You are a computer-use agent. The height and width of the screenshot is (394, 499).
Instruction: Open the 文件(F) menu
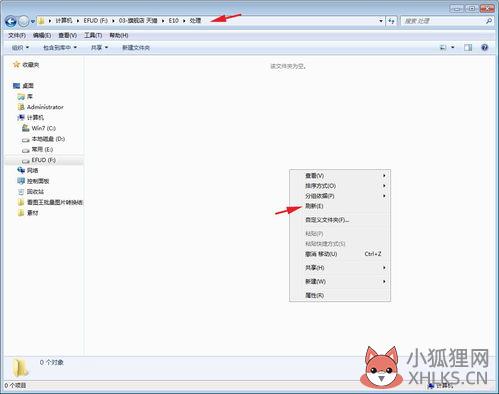point(17,35)
